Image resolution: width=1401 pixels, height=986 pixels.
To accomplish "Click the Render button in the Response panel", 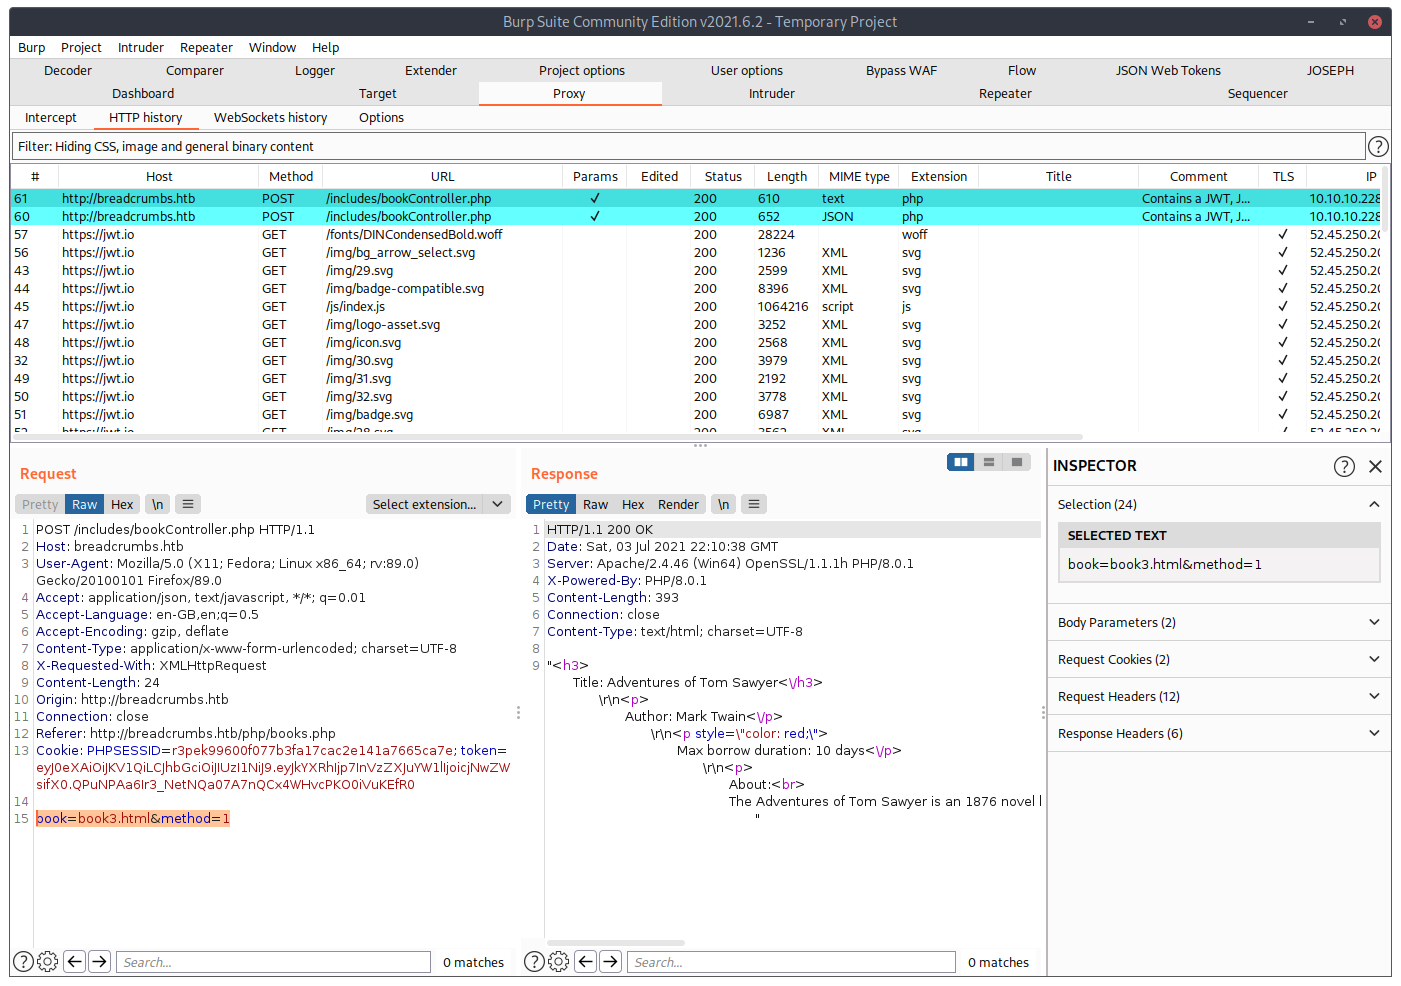I will point(678,504).
